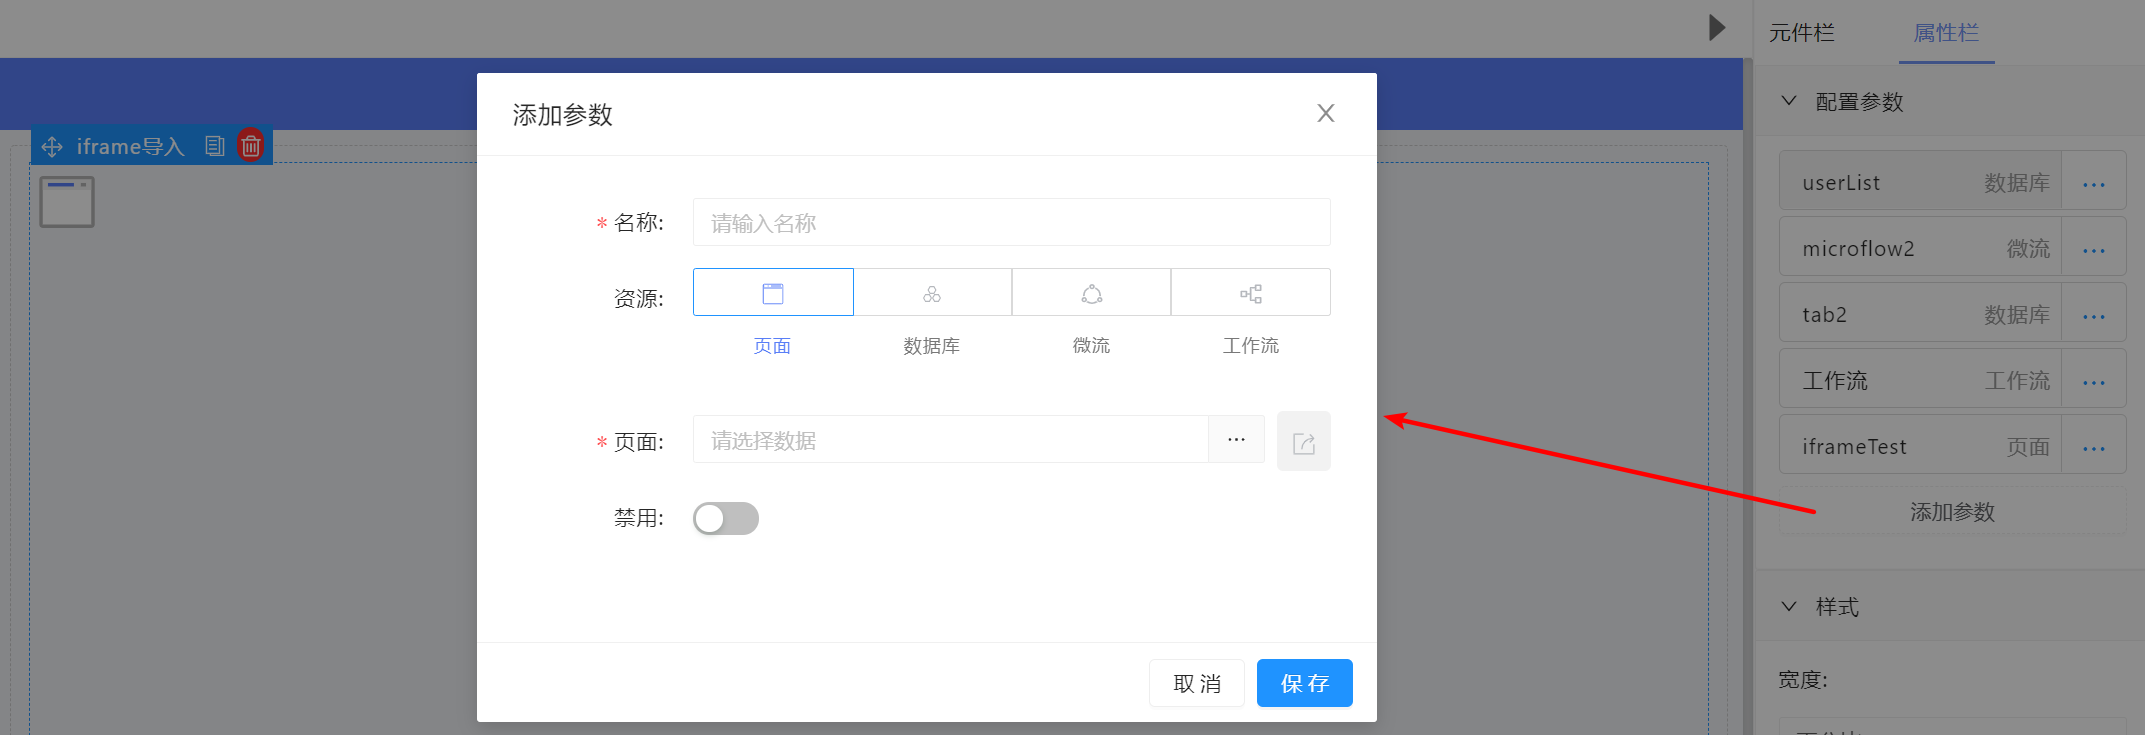Switch to the 元件栏 tab
The height and width of the screenshot is (735, 2145).
point(1801,33)
